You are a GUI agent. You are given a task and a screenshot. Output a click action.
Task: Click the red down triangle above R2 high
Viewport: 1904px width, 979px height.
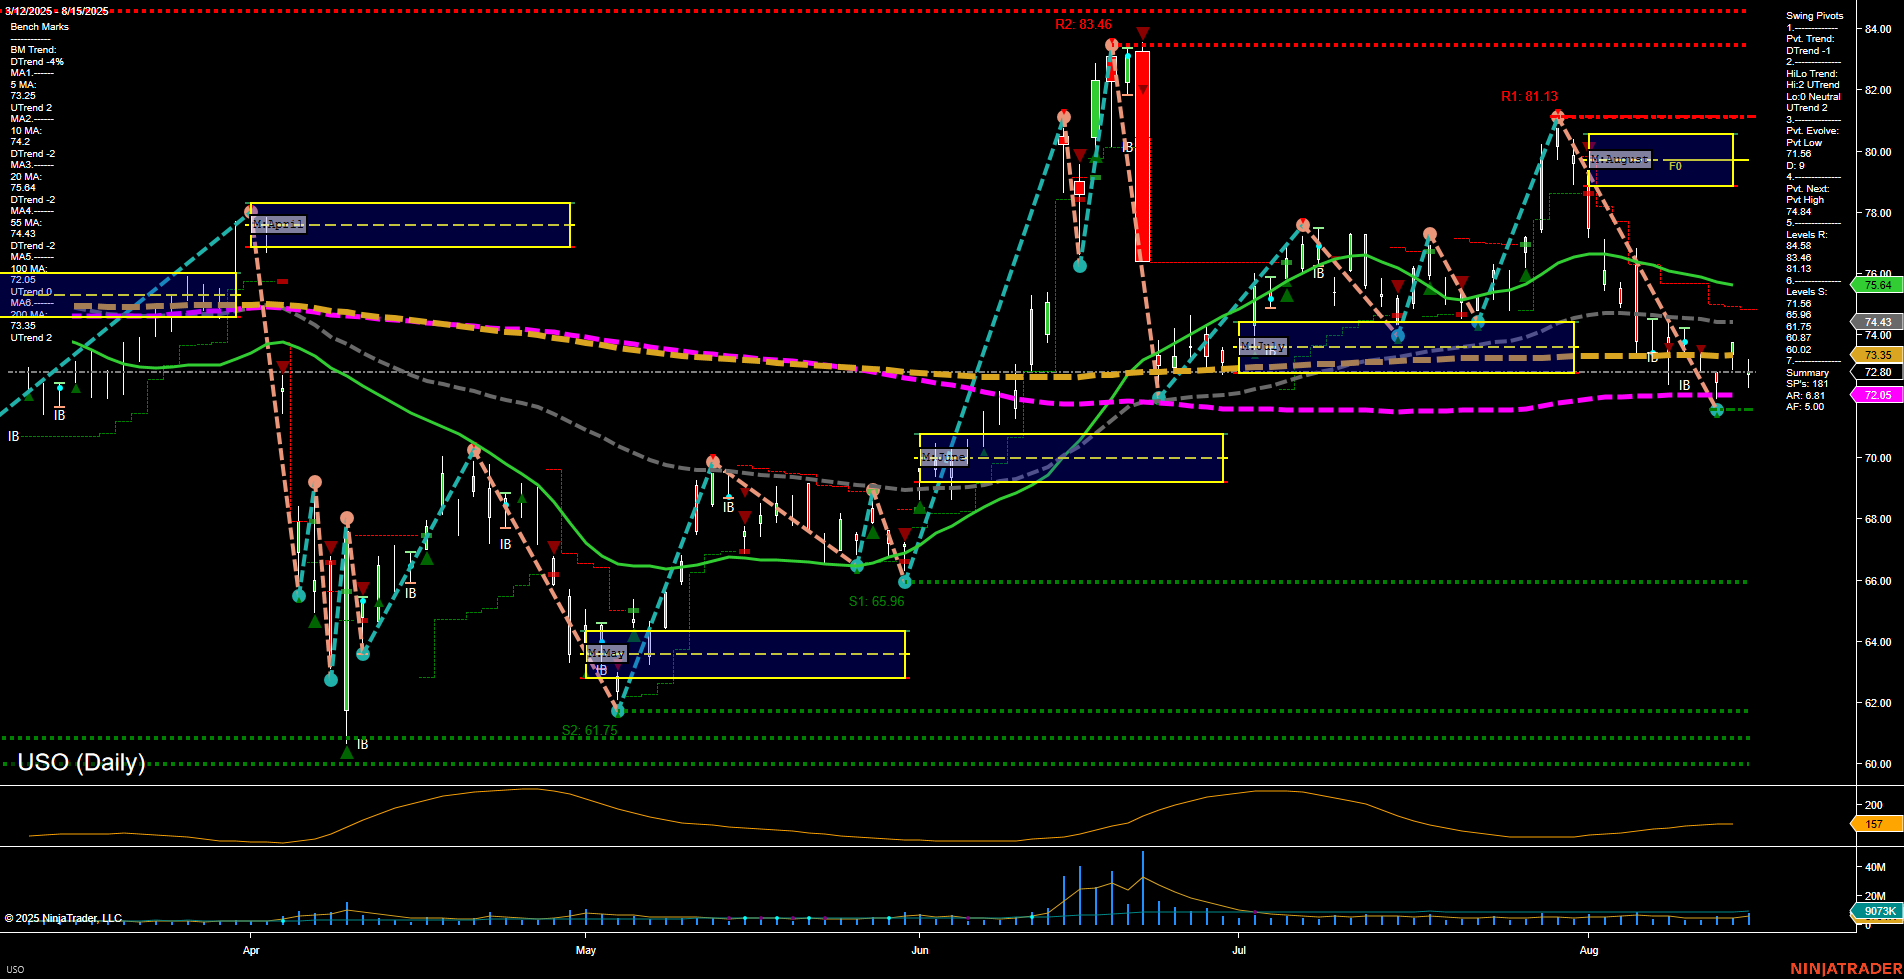pos(1142,34)
